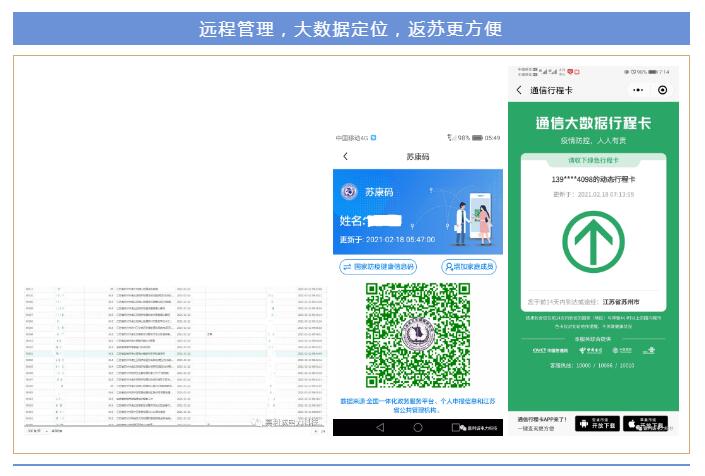This screenshot has height=476, width=705.
Task: Tap the 数据来源 notice below the QR code
Action: [418, 405]
